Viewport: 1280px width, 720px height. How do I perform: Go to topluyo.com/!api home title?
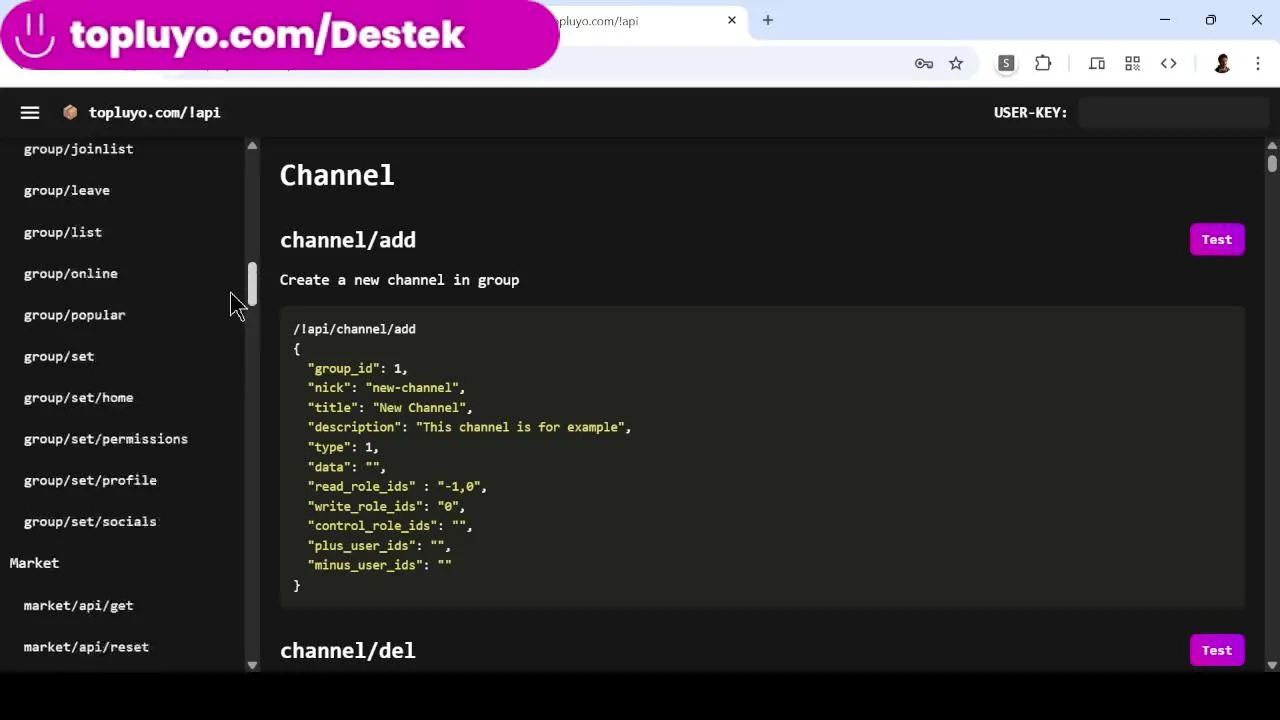[x=154, y=113]
